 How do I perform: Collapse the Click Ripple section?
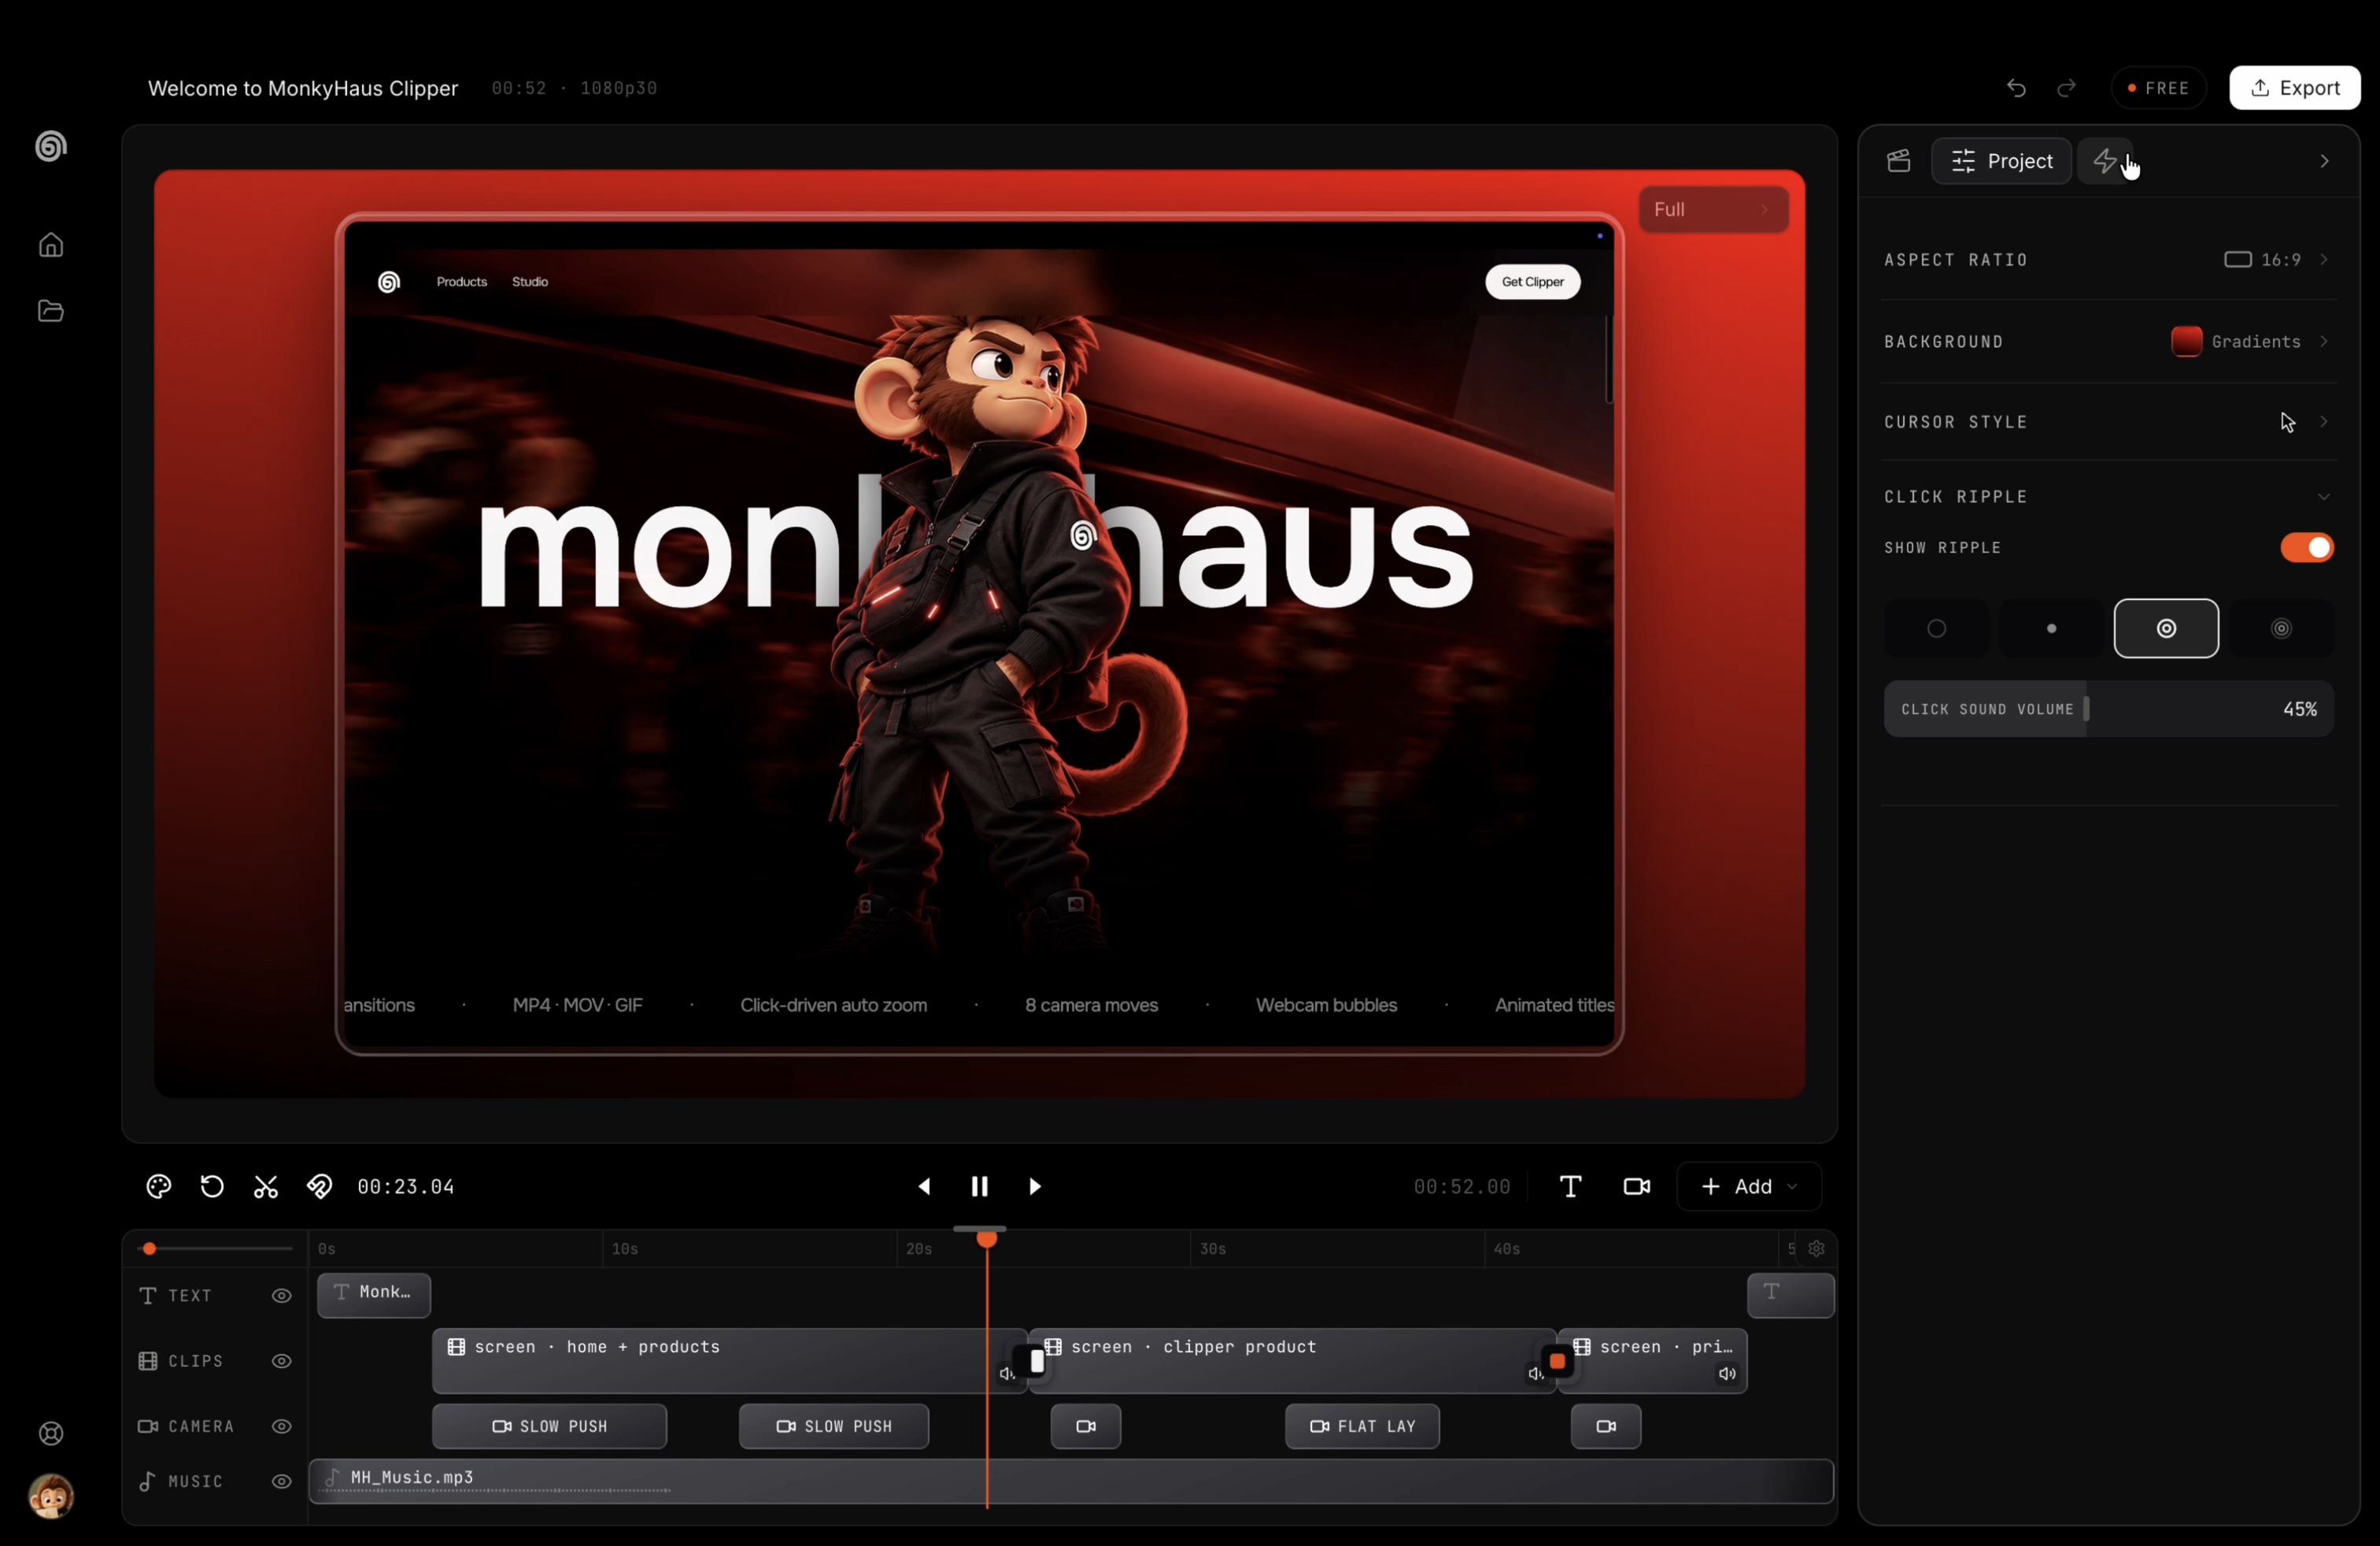pos(2108,497)
